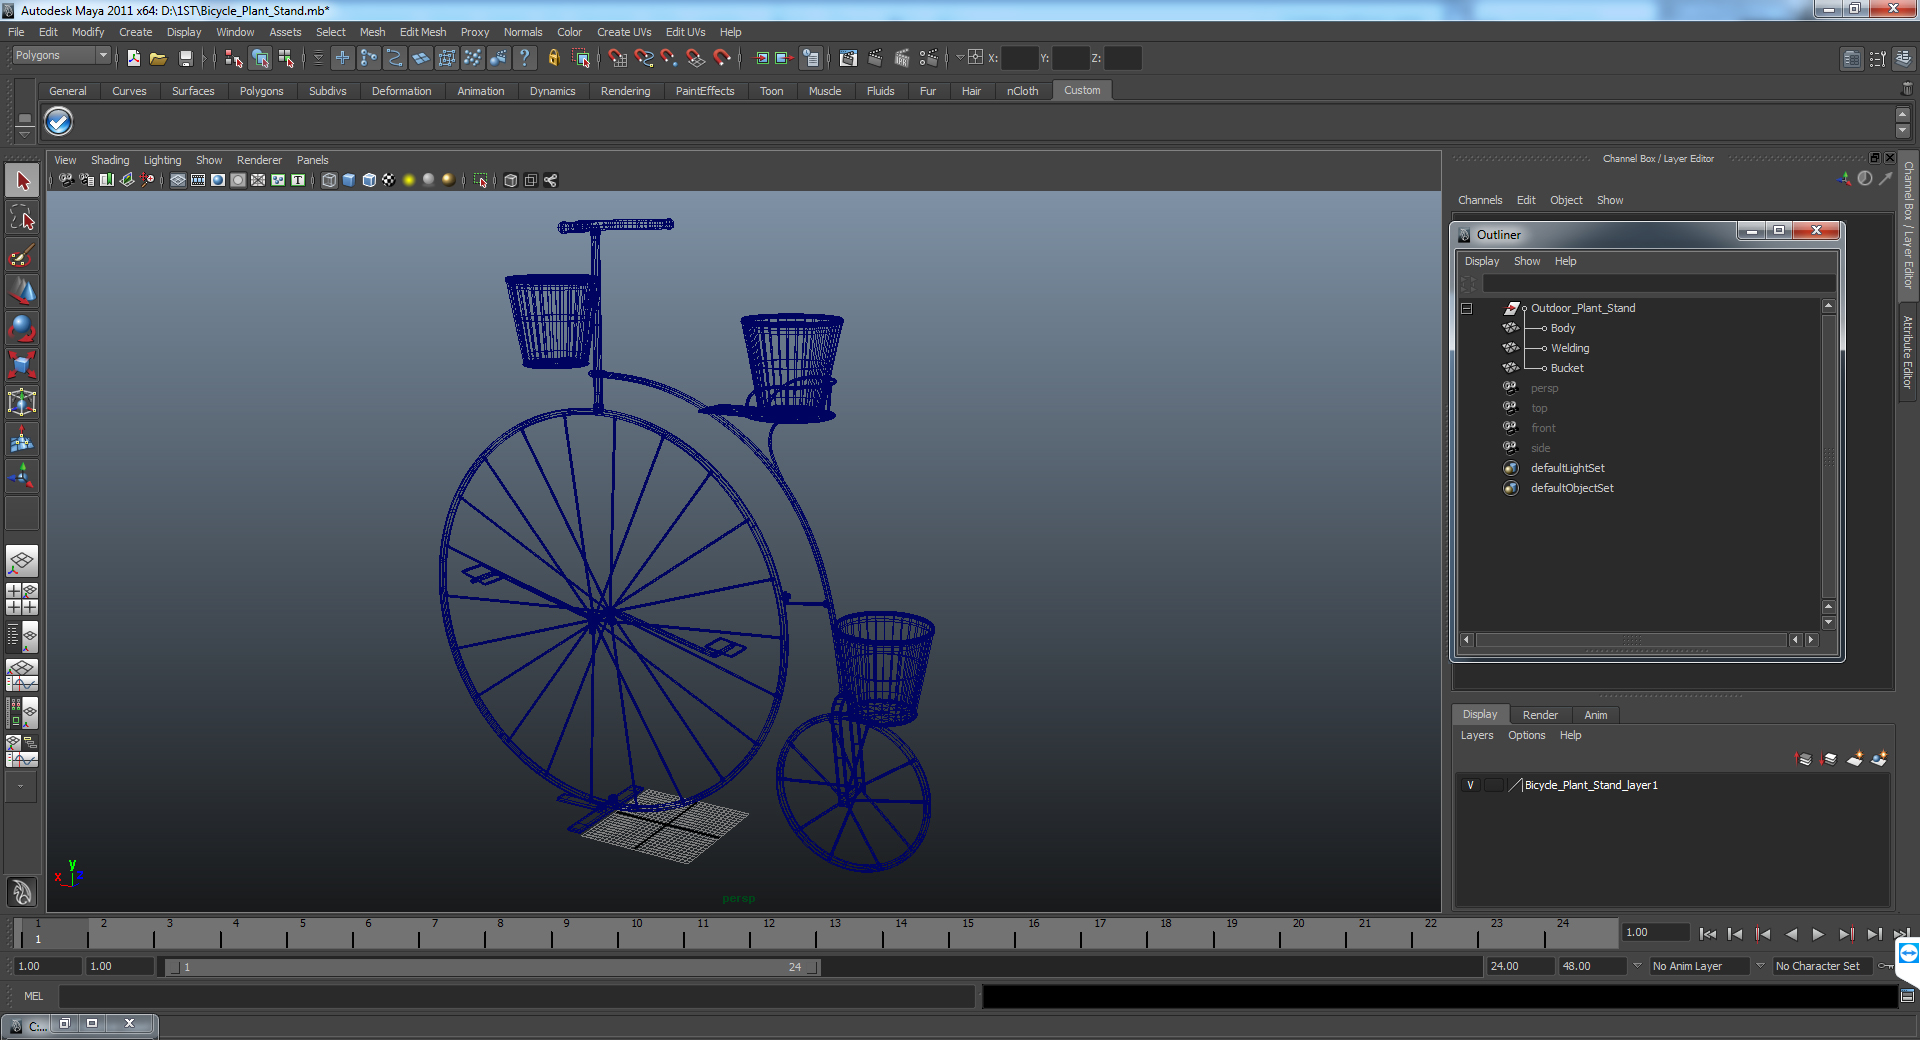
Task: Open the Anim layers tab
Action: pyautogui.click(x=1596, y=715)
